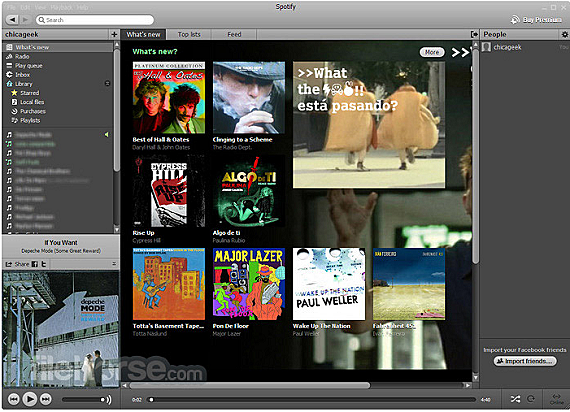
Task: Open the View menu
Action: pos(40,7)
